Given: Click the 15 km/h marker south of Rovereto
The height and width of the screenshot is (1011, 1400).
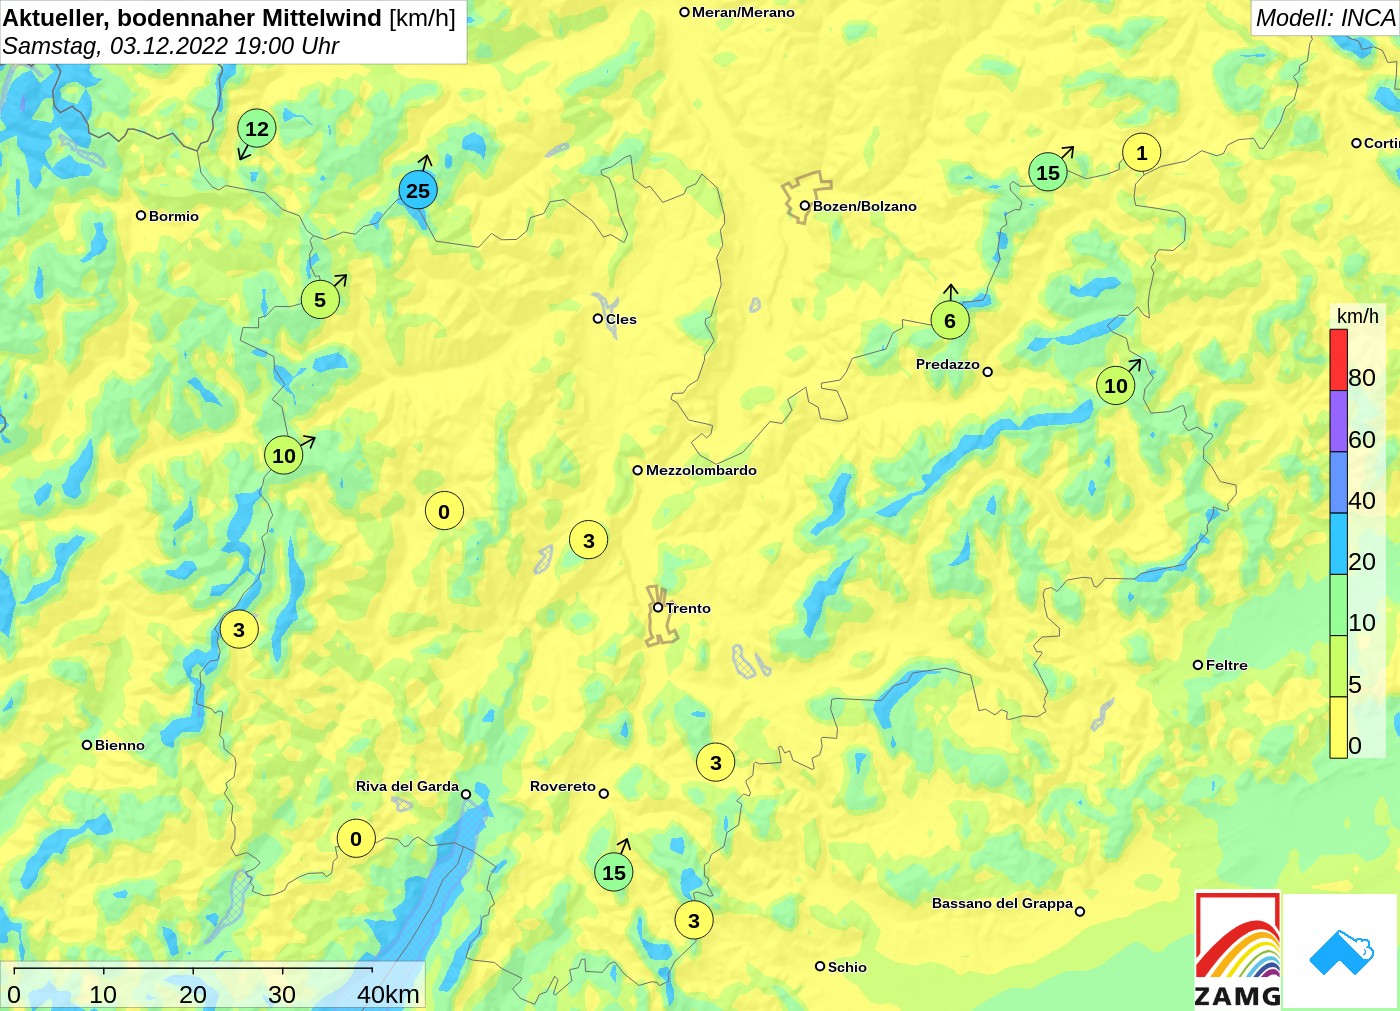Looking at the screenshot, I should click(614, 872).
